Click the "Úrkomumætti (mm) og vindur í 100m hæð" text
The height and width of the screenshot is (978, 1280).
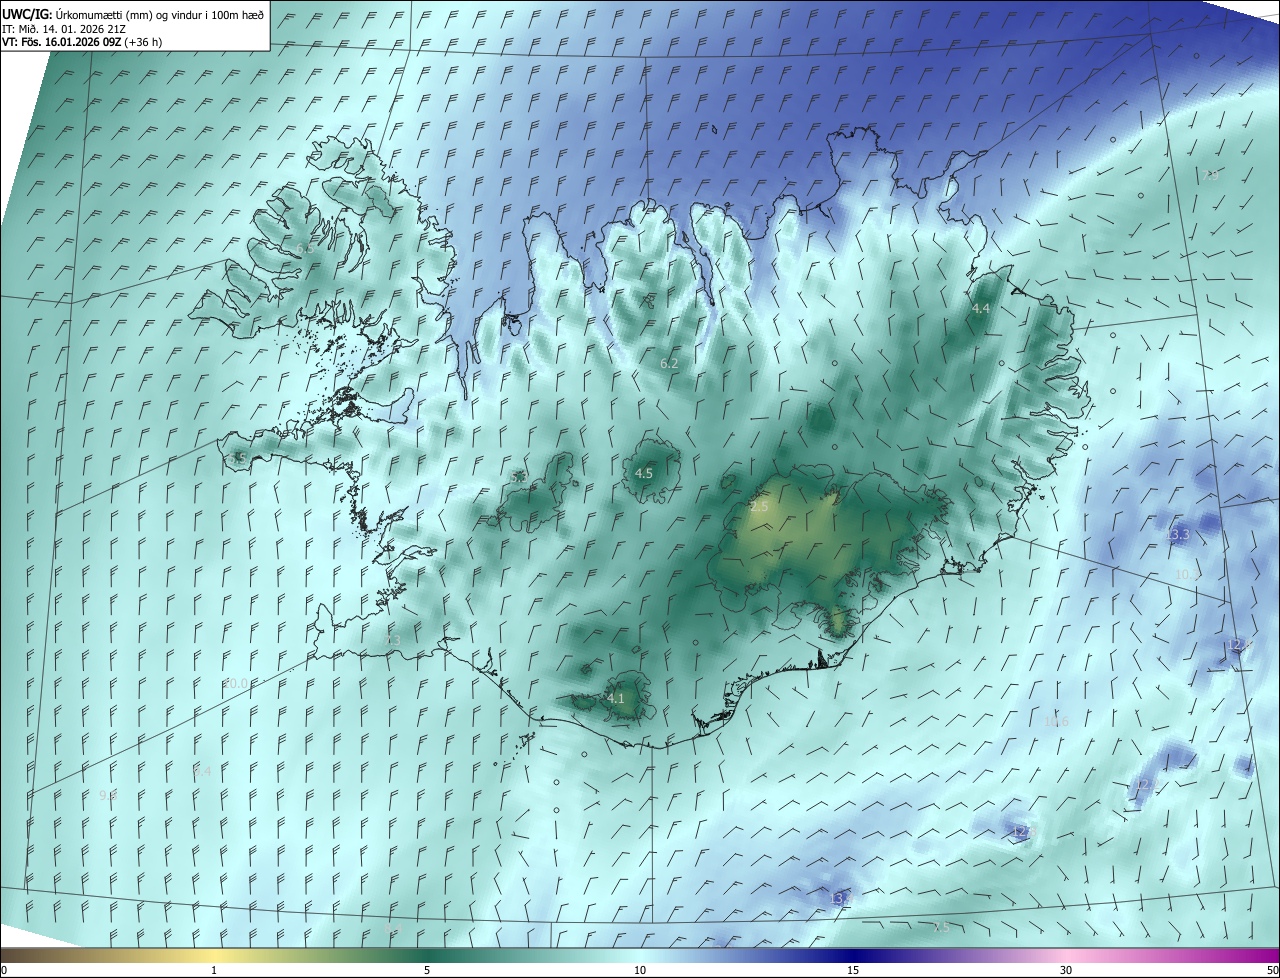[x=160, y=14]
